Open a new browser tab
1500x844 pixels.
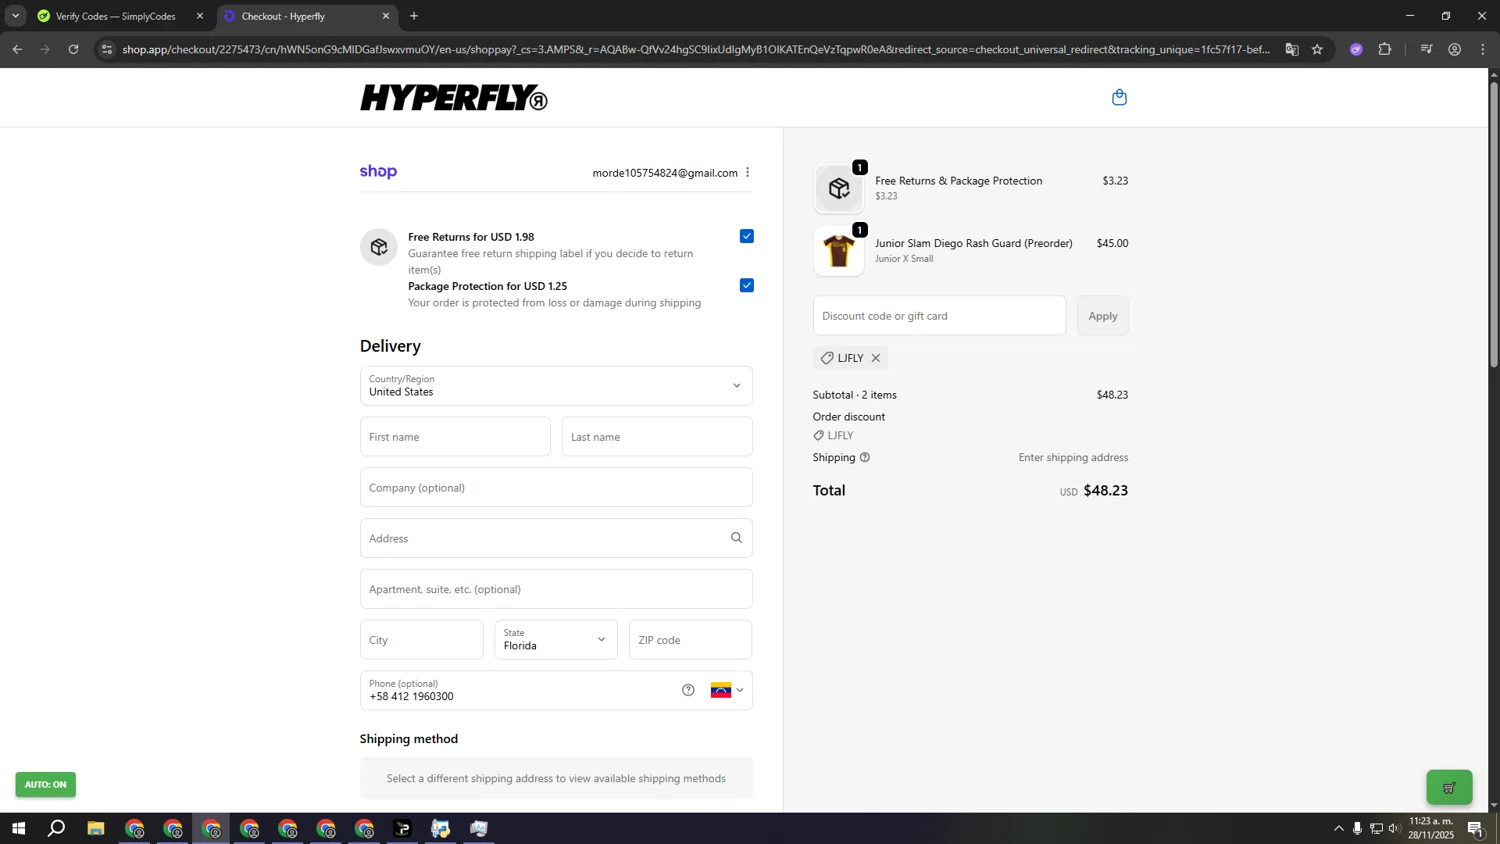[414, 16]
